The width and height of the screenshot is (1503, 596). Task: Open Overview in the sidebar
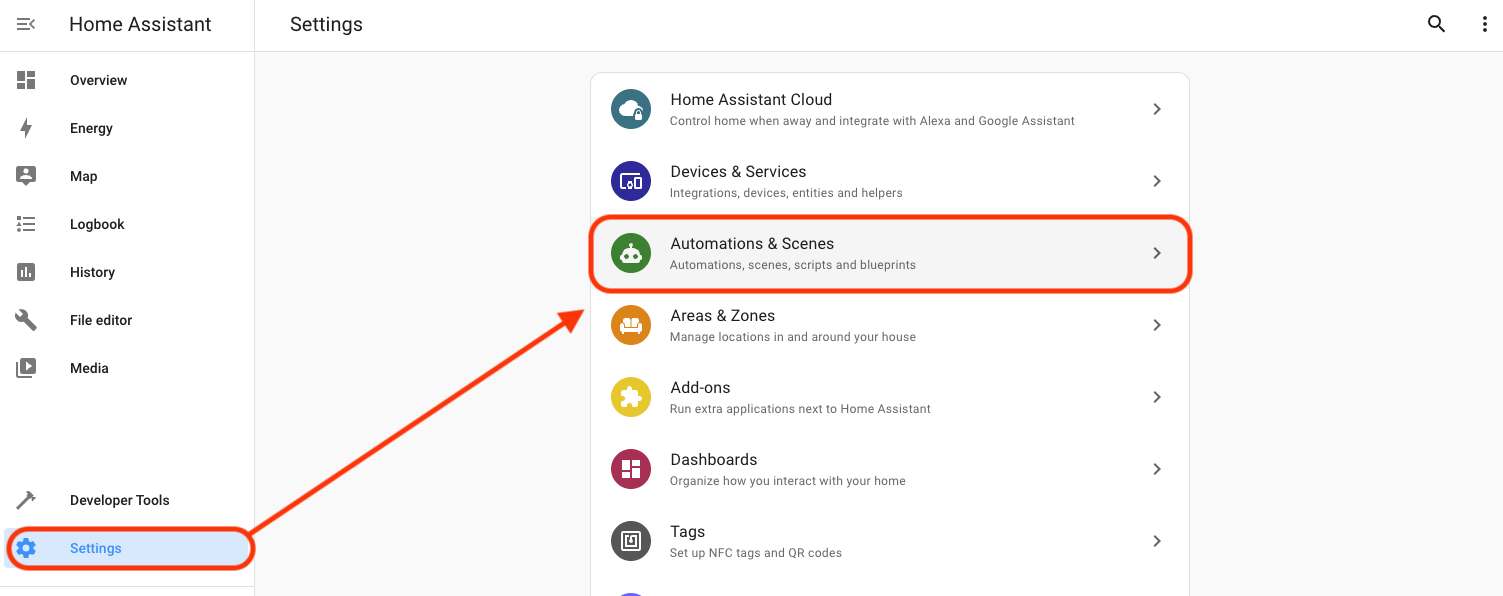click(x=98, y=80)
